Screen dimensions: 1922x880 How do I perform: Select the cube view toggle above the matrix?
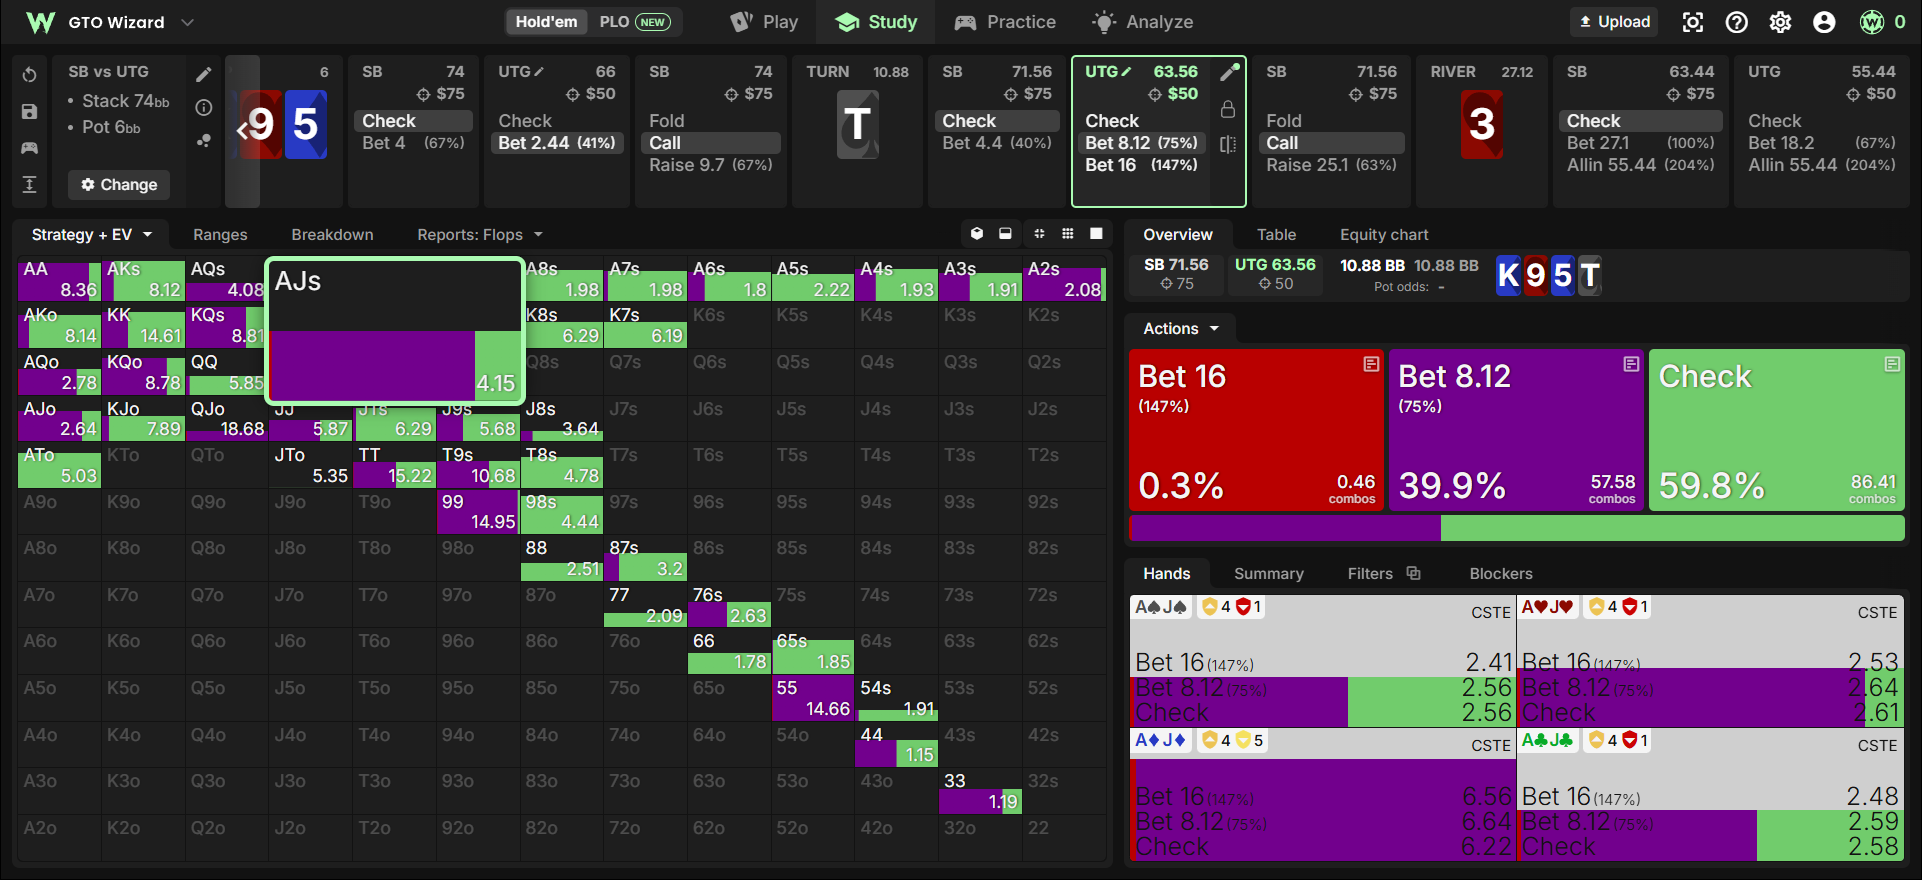pos(977,233)
